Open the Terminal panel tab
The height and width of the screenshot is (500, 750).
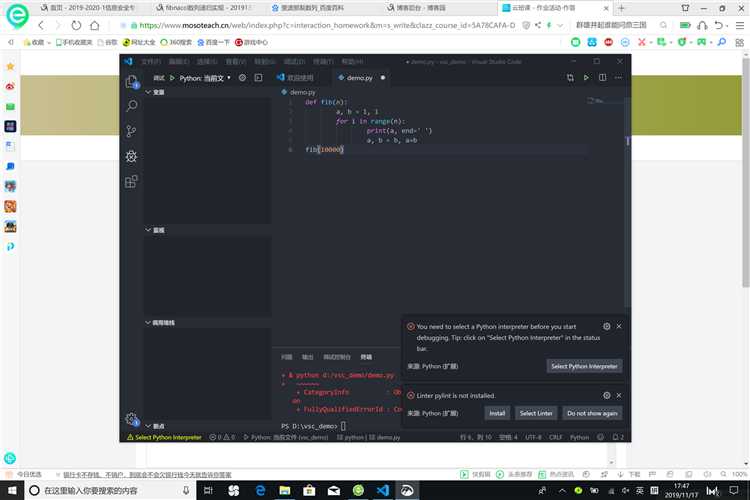click(366, 357)
